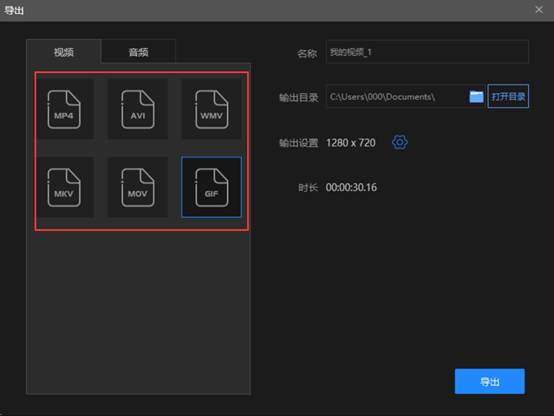Edit the 名称 file name field

click(x=427, y=52)
